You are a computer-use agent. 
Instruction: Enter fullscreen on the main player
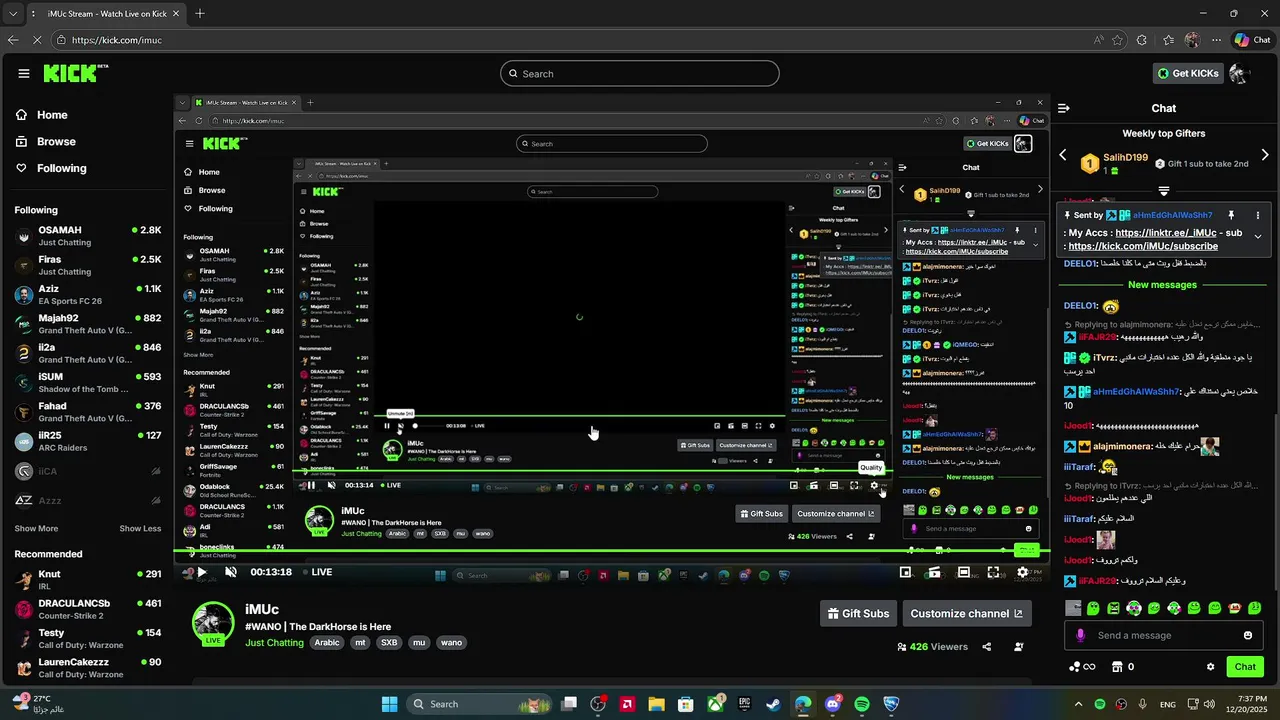point(993,572)
